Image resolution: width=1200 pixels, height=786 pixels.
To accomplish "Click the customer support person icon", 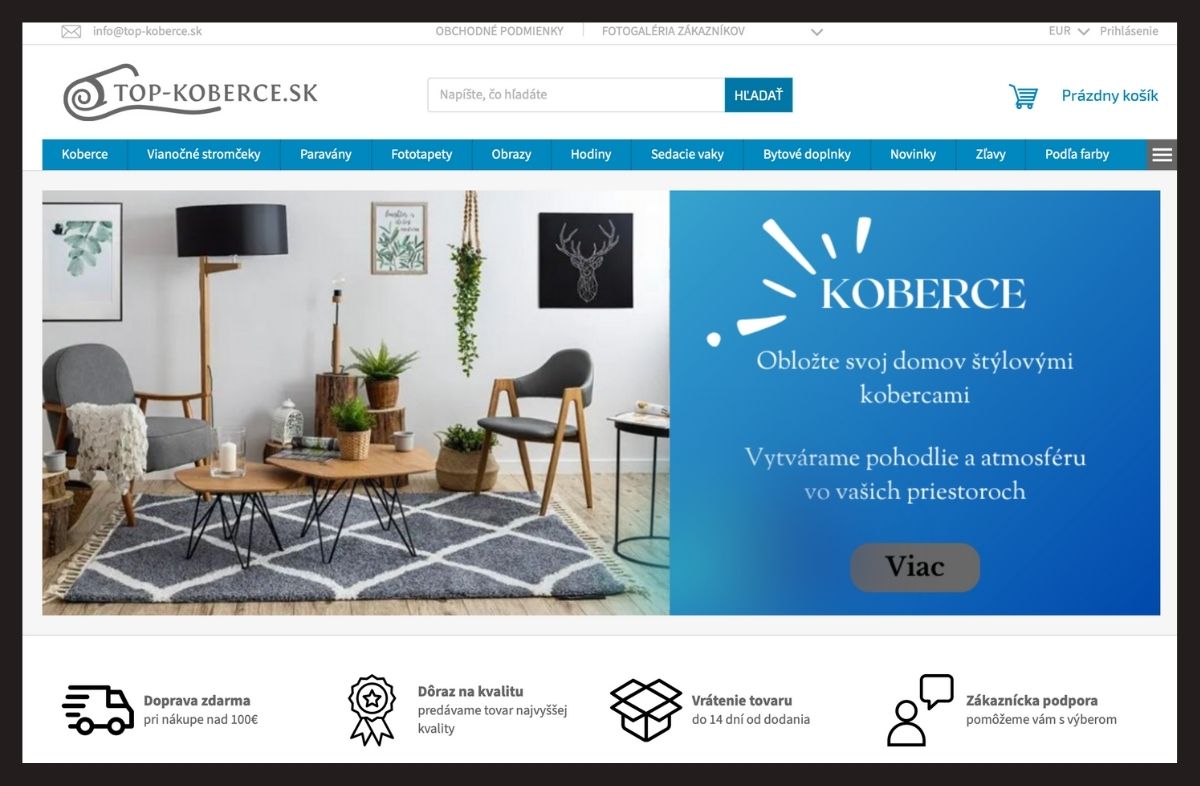I will coord(920,710).
